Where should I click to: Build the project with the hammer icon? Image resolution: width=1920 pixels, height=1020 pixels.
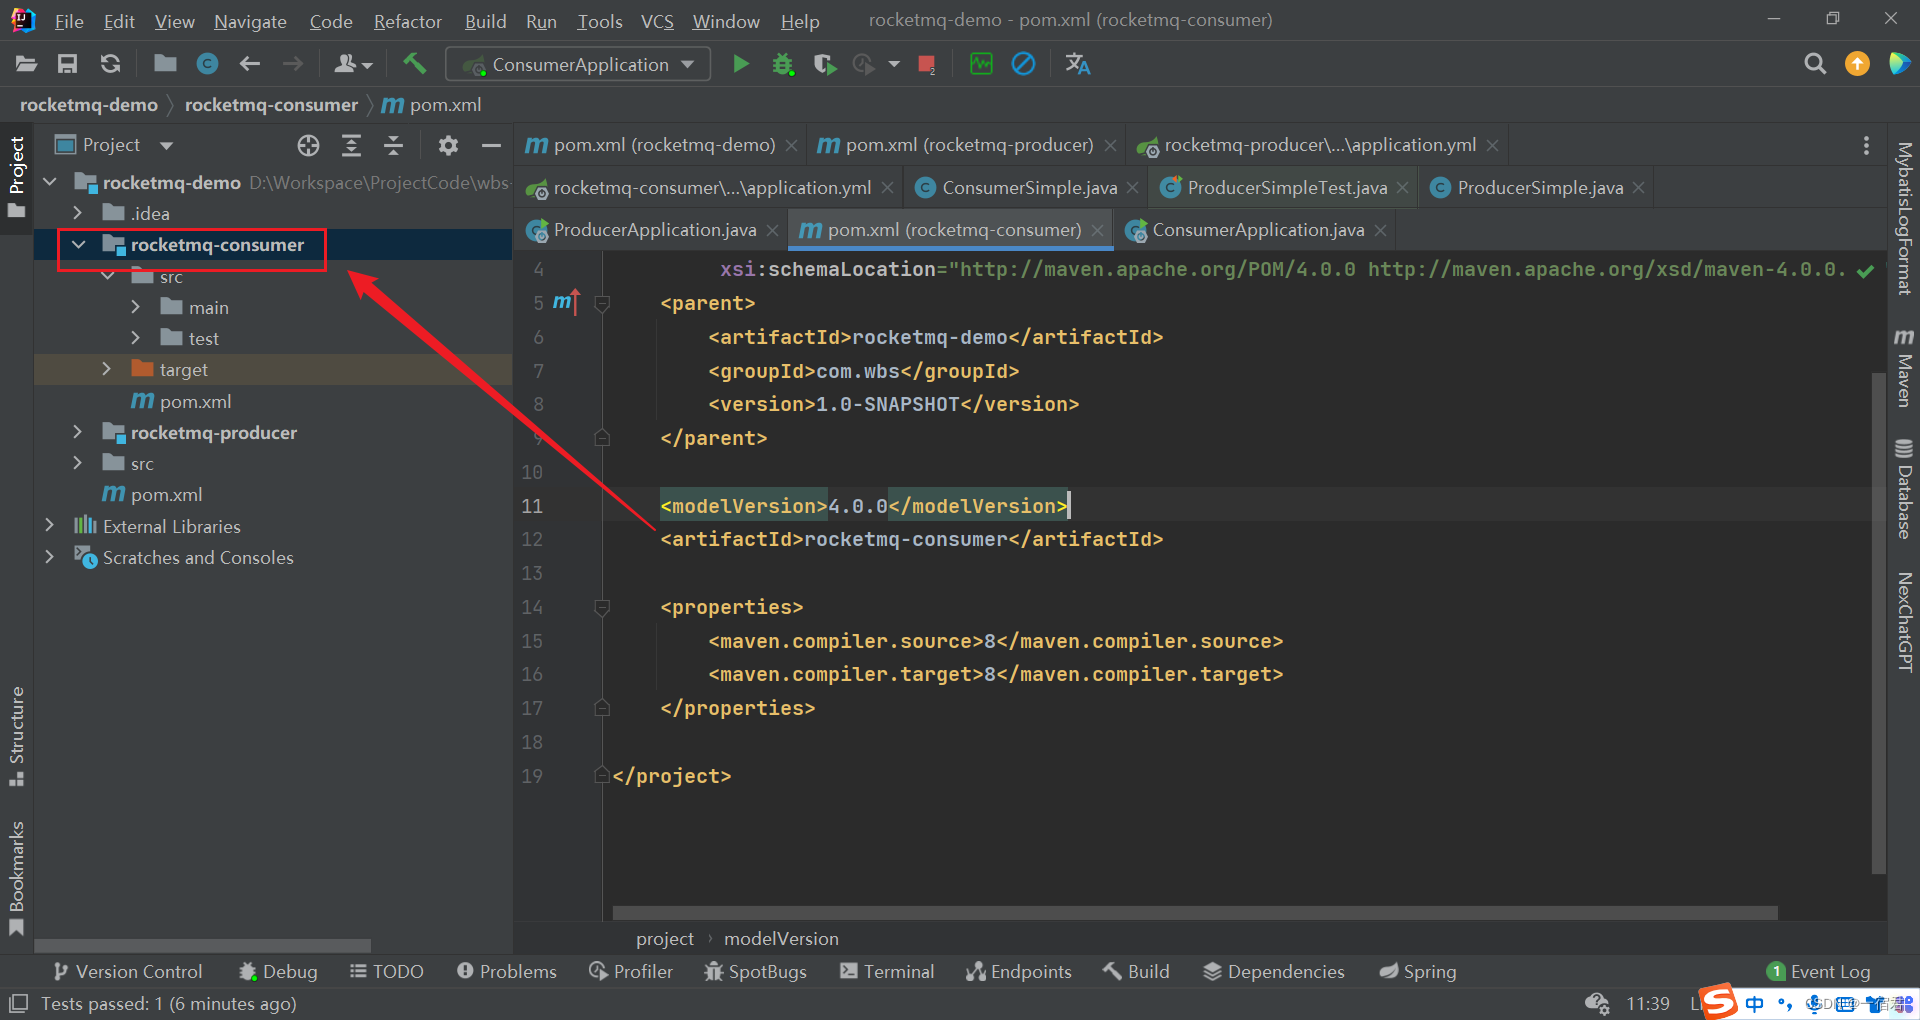414,64
